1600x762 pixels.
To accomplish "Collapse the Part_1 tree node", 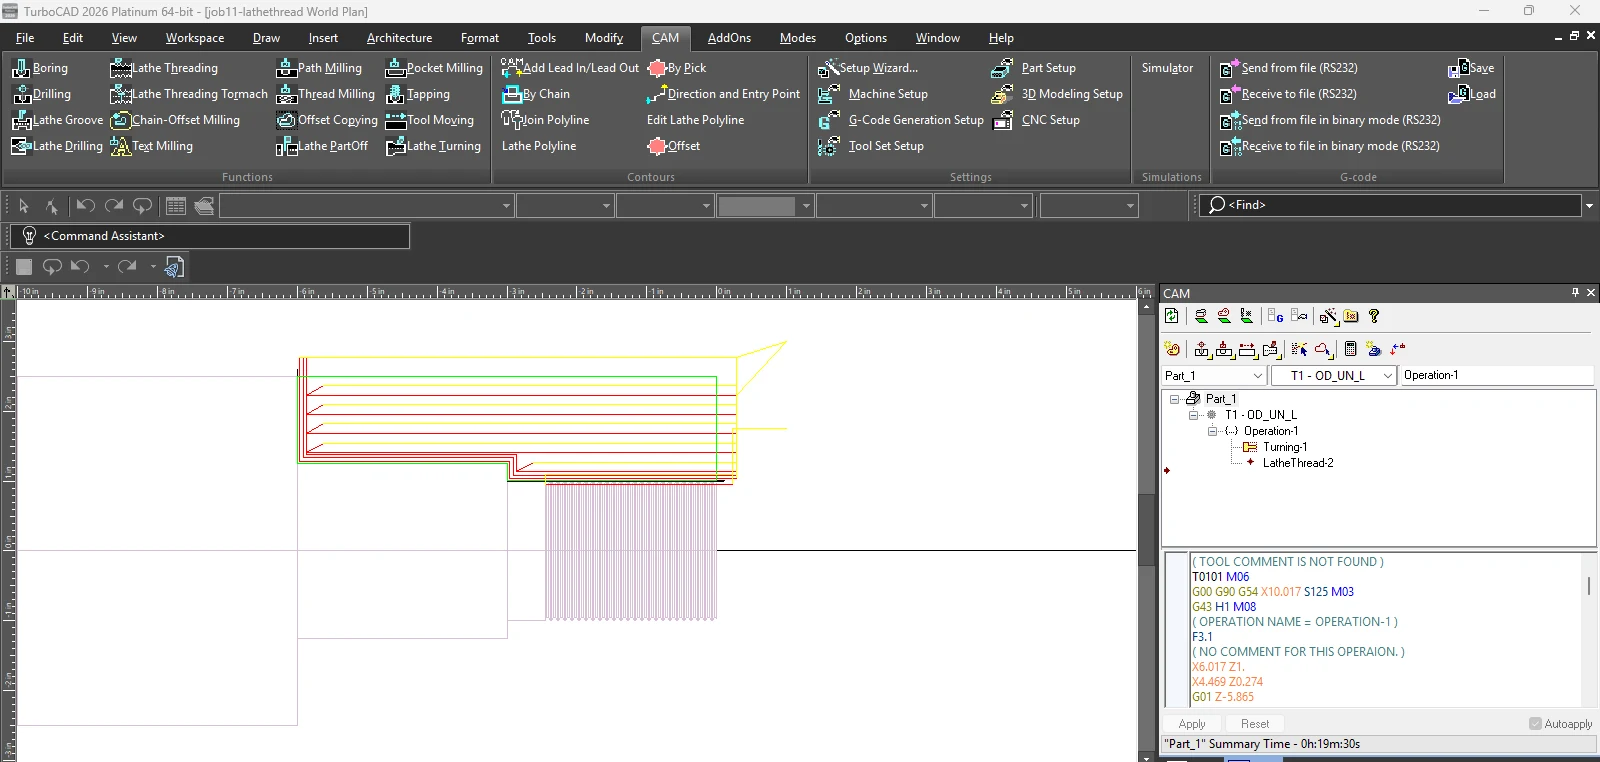I will coord(1175,399).
